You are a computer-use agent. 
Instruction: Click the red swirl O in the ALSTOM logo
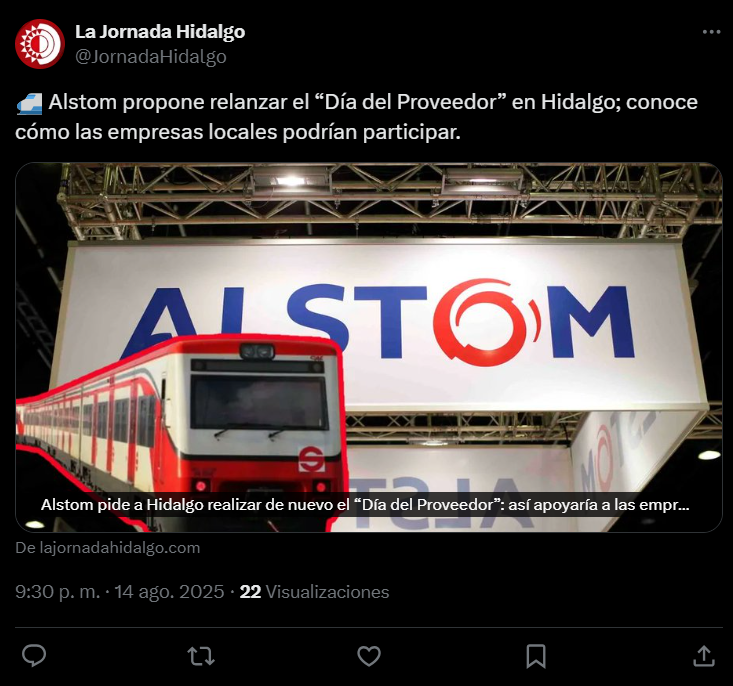coord(487,323)
